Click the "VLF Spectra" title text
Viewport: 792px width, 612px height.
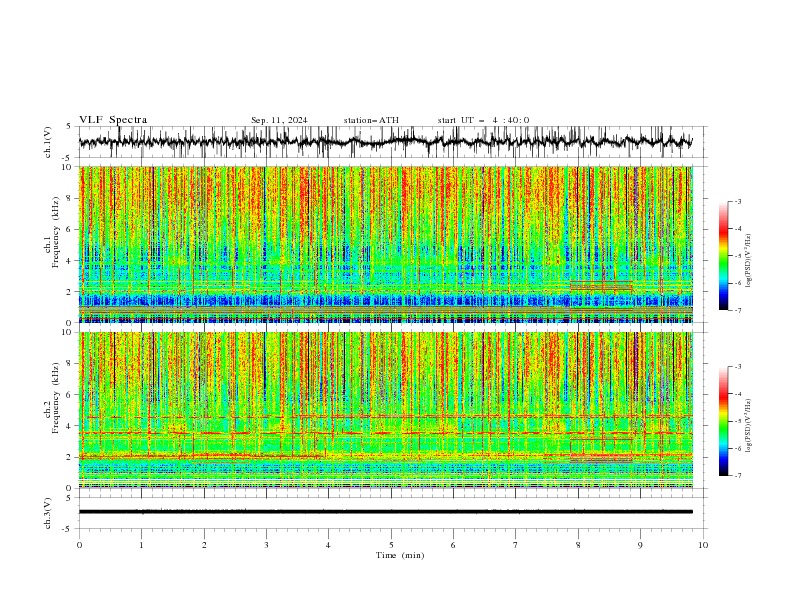[113, 120]
